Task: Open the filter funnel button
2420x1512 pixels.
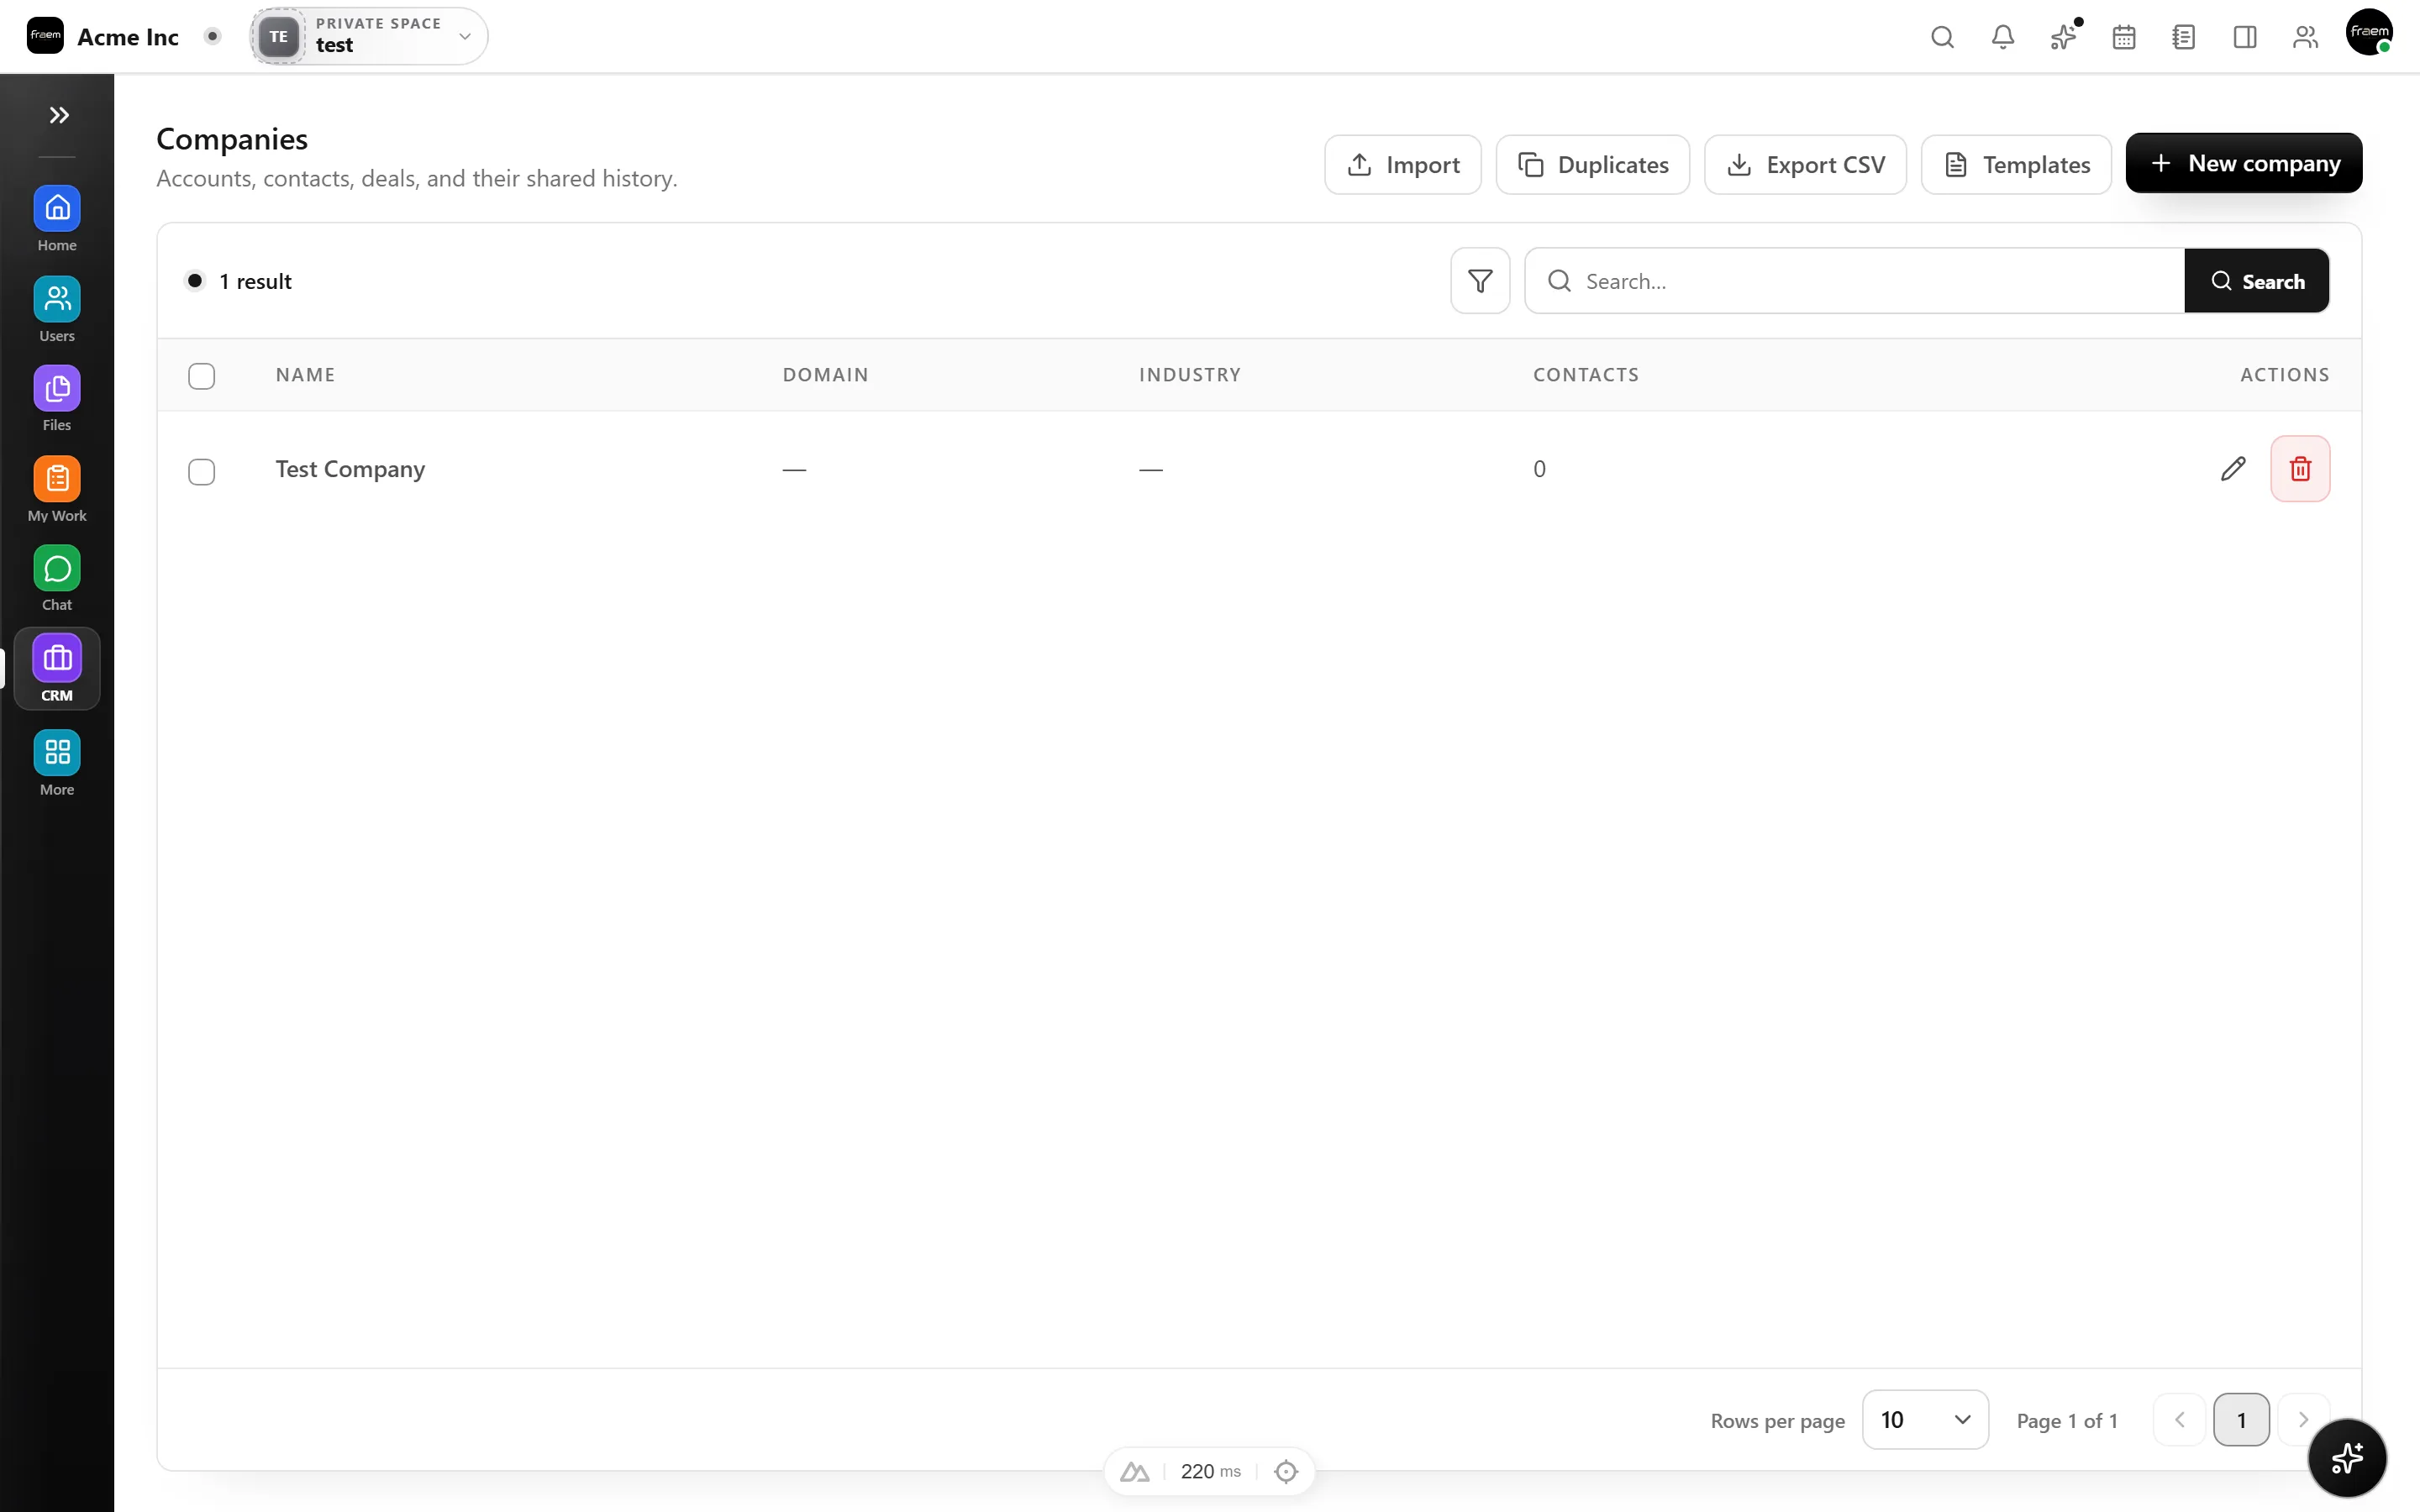Action: (1480, 281)
